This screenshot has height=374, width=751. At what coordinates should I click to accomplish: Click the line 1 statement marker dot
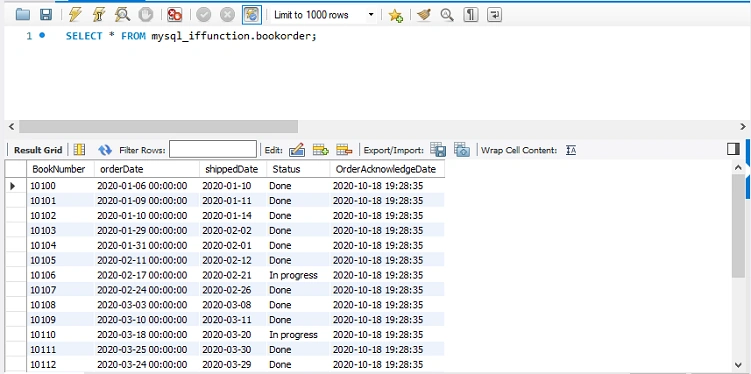(42, 35)
